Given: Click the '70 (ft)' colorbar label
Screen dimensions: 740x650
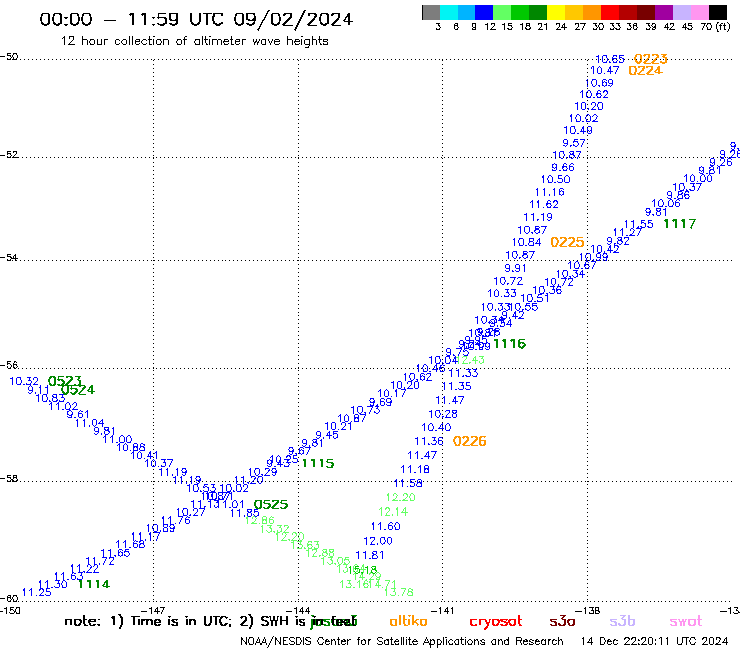Looking at the screenshot, I should [x=715, y=27].
